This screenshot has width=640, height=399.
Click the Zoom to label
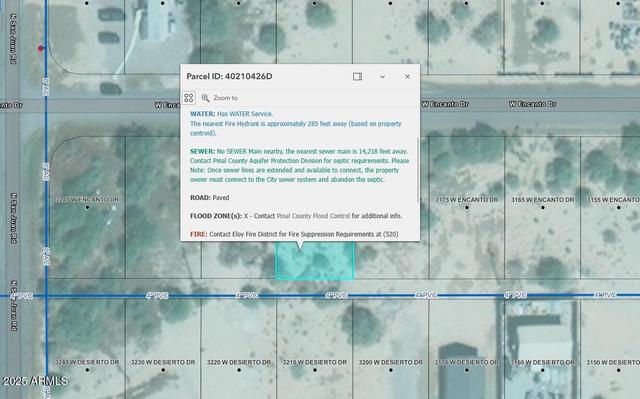click(x=225, y=98)
